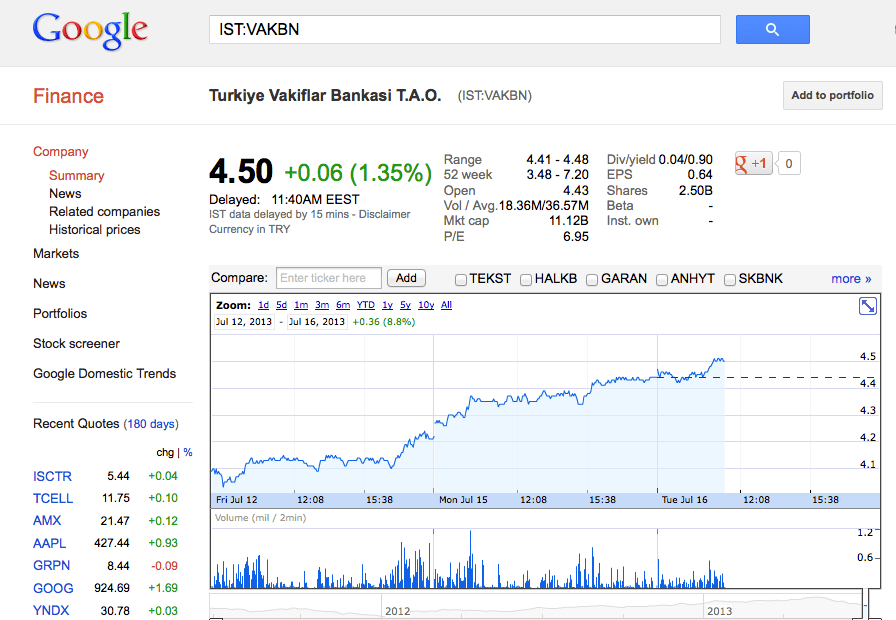Open the main News sidebar link
Screen dimensions: 896x620
click(x=49, y=283)
